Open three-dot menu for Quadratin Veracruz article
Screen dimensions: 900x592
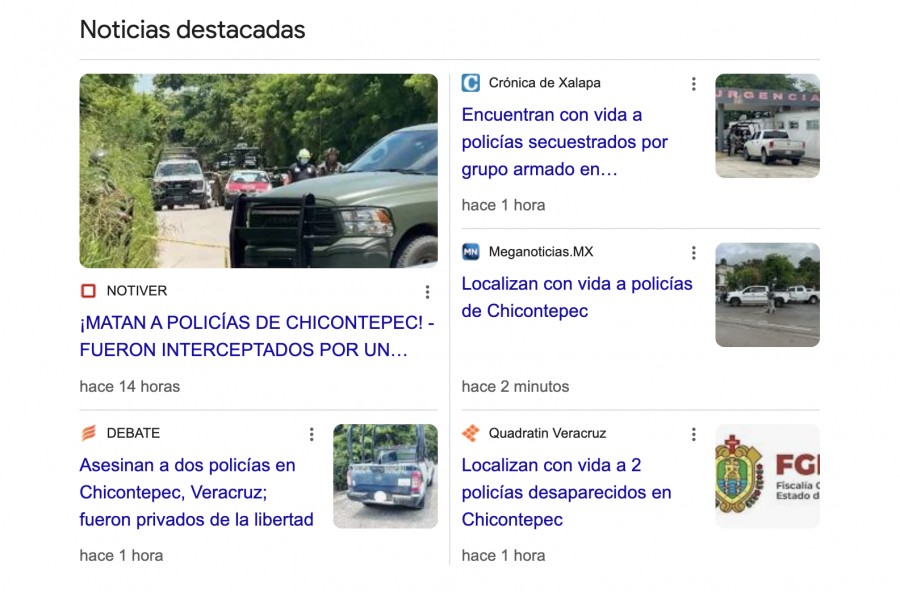point(693,434)
